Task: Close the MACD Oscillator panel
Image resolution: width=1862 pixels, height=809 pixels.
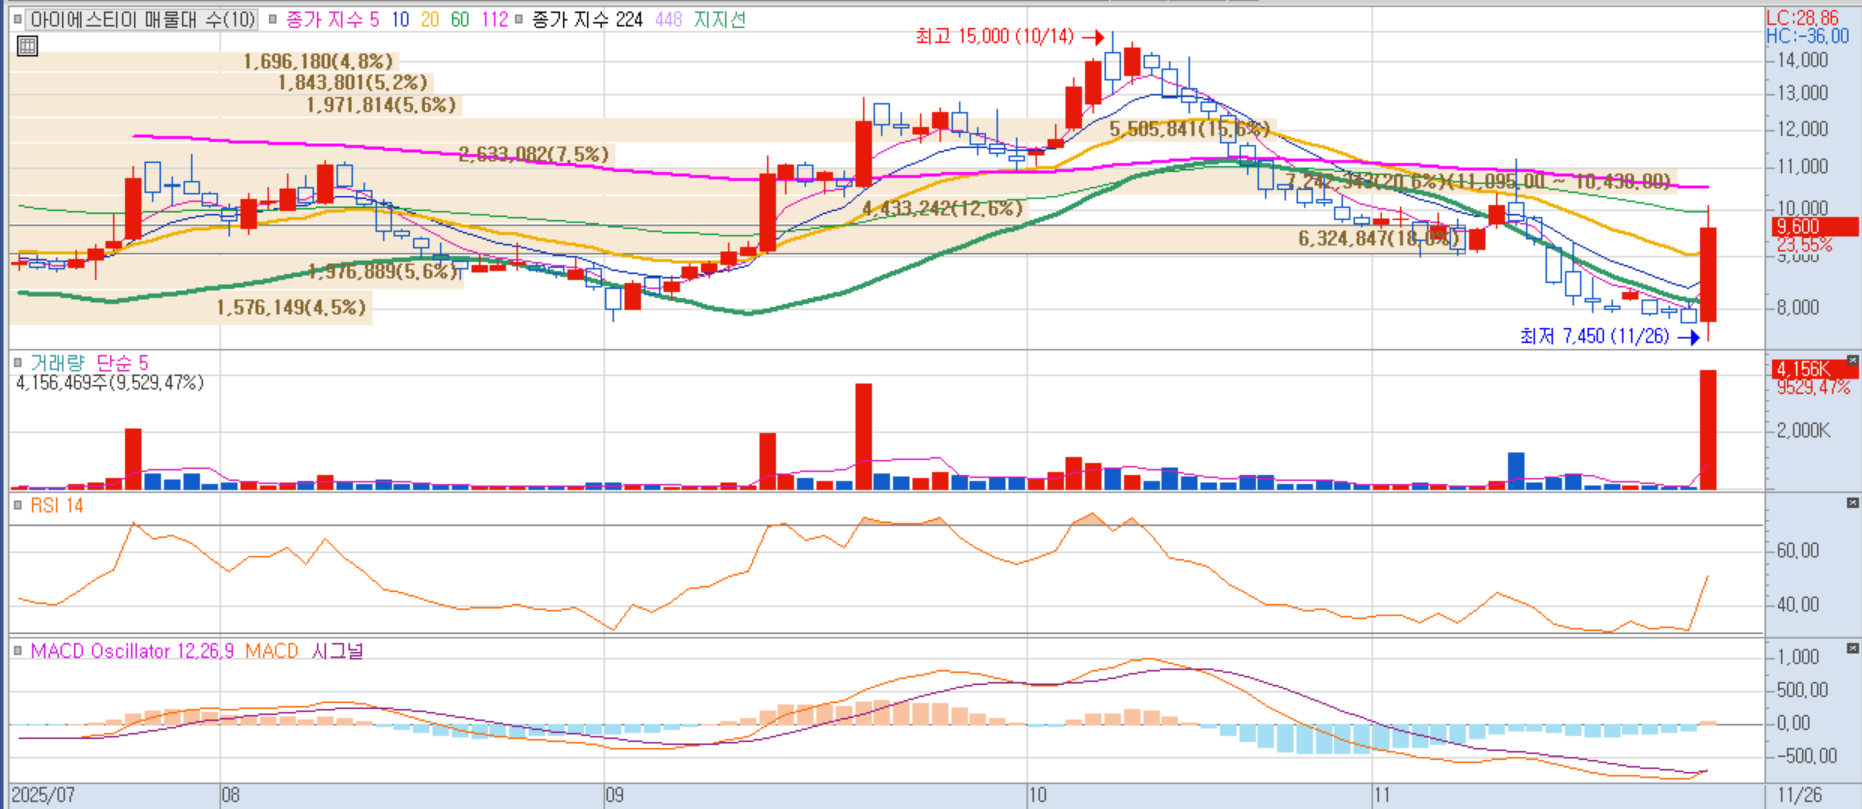Action: tap(1852, 648)
